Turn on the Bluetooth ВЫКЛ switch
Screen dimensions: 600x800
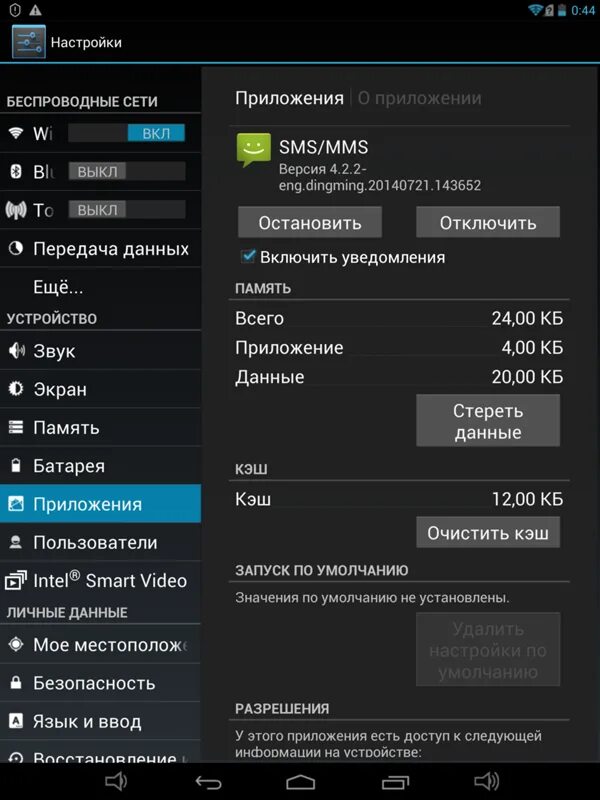pos(127,171)
